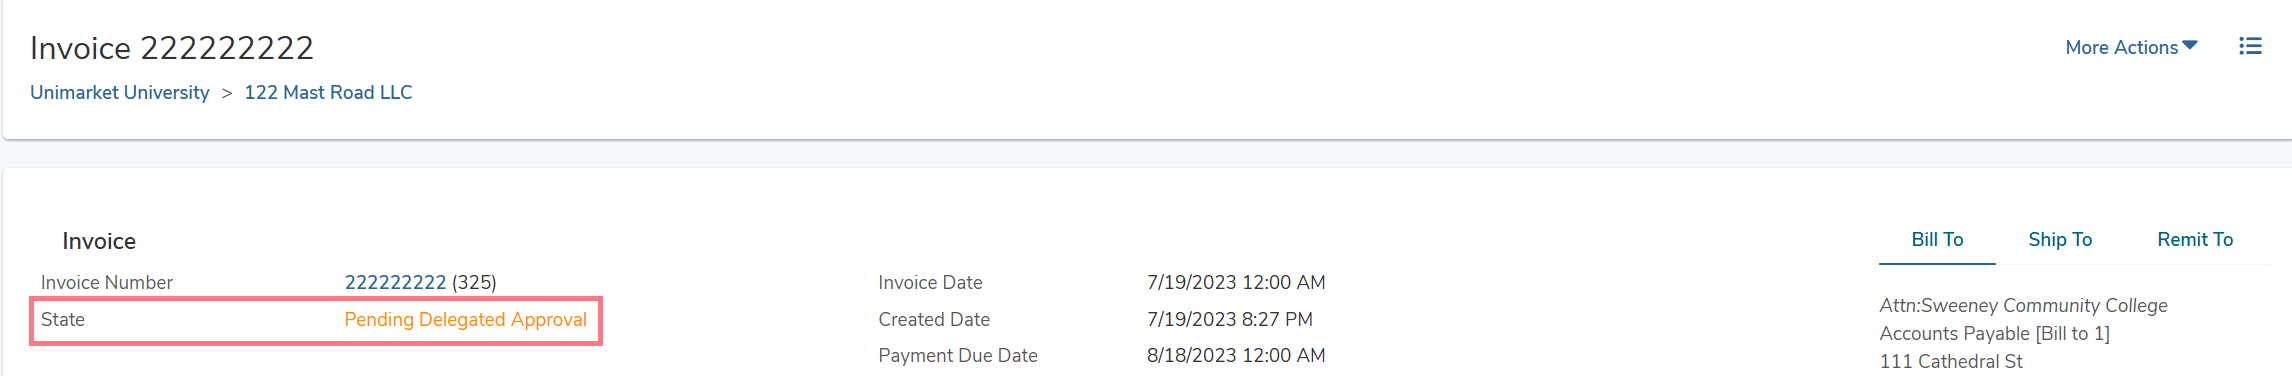Click the Pending Delegated Approval state text
This screenshot has width=2292, height=376.
(x=465, y=320)
